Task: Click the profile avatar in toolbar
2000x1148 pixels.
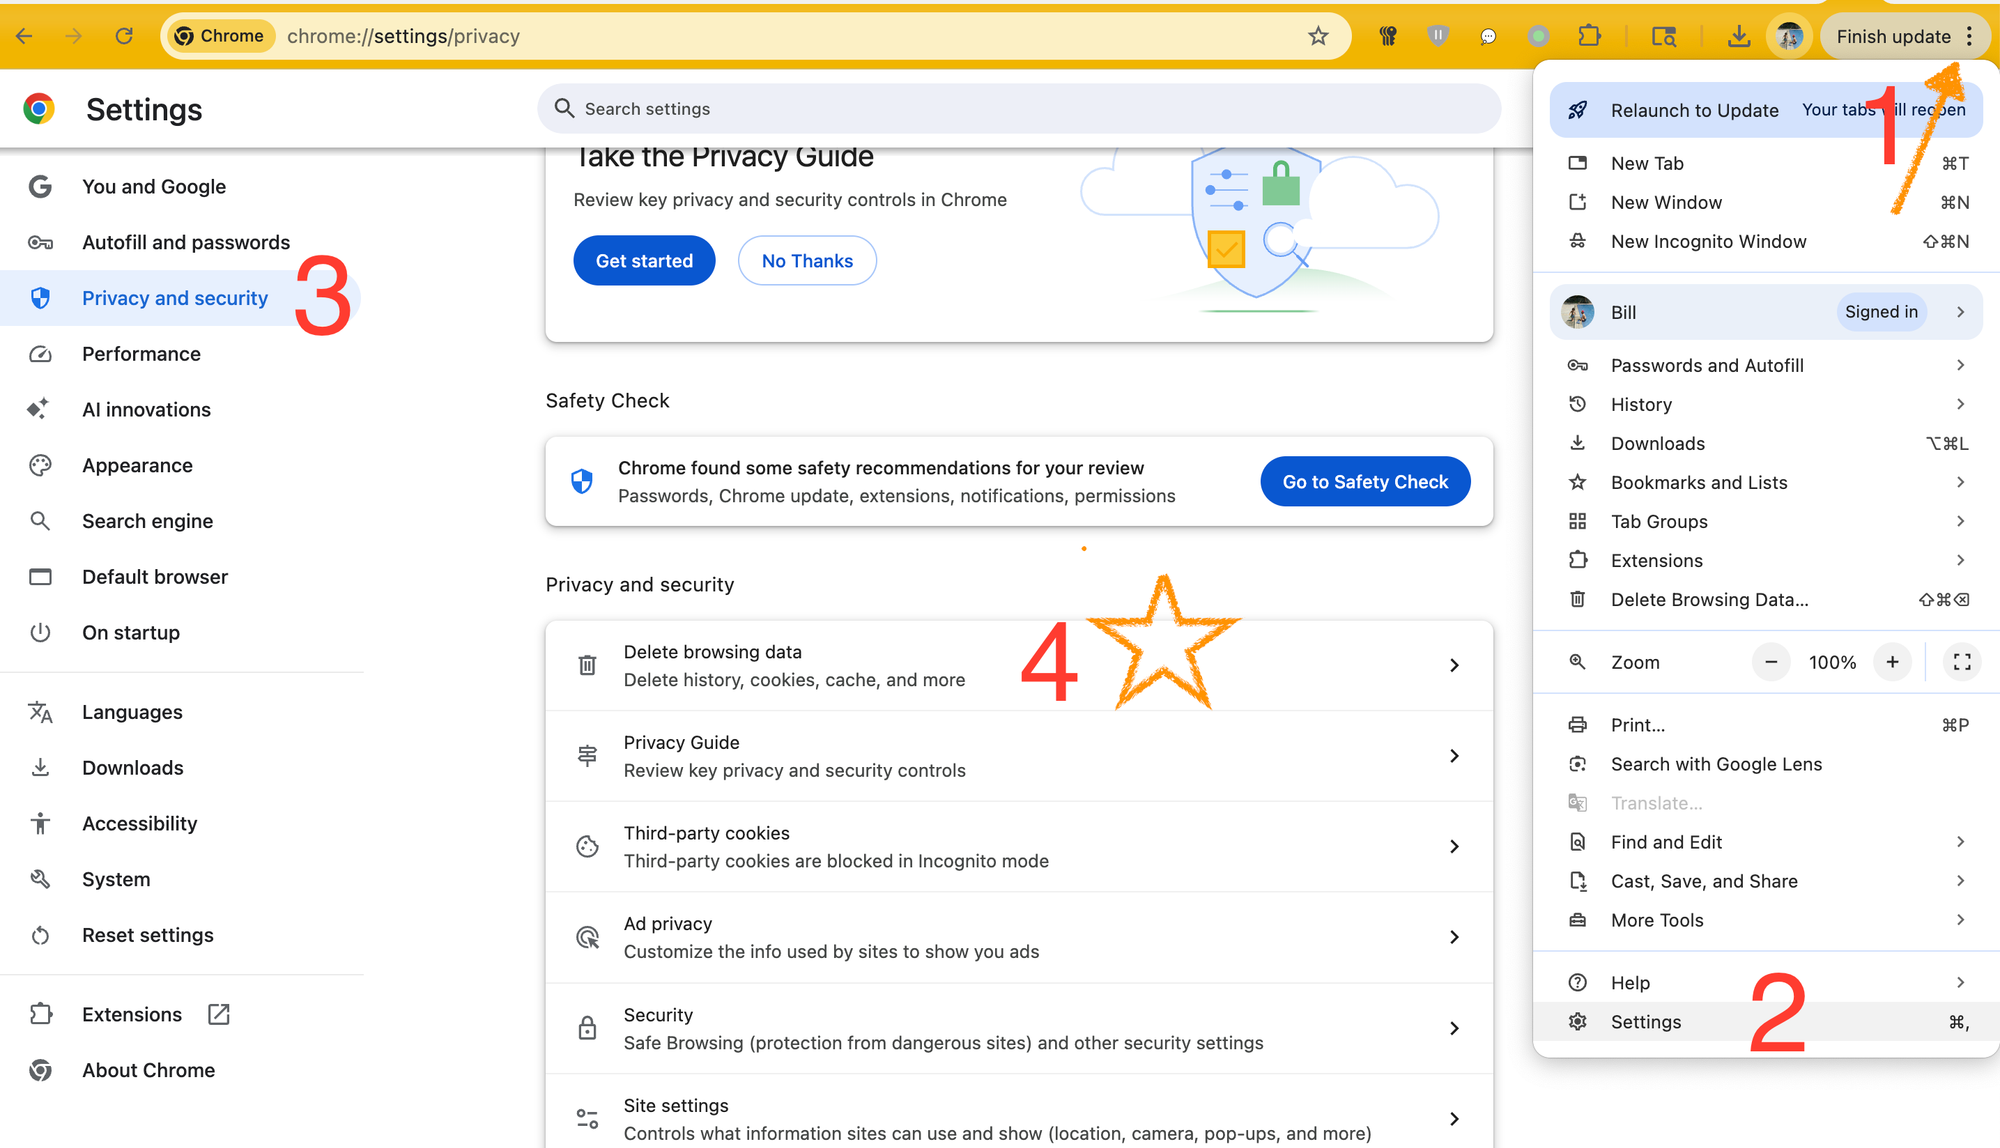Action: [1789, 36]
